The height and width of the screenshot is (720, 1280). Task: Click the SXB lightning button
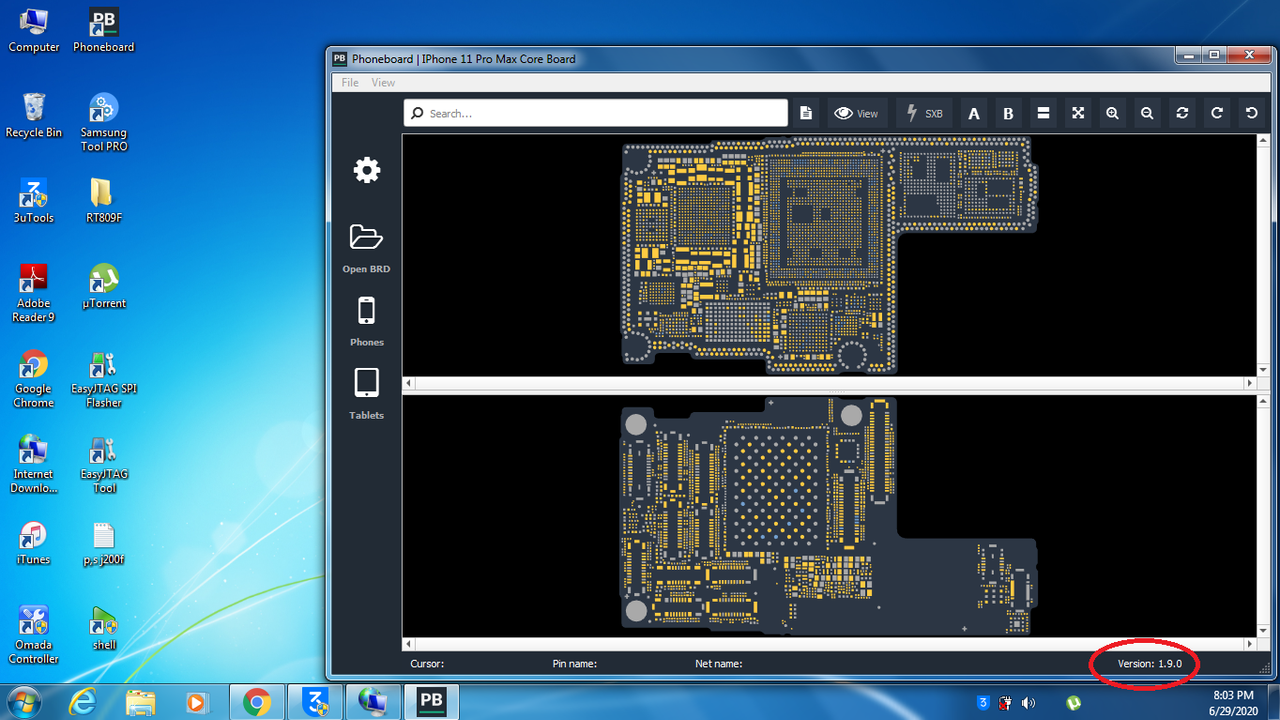924,113
